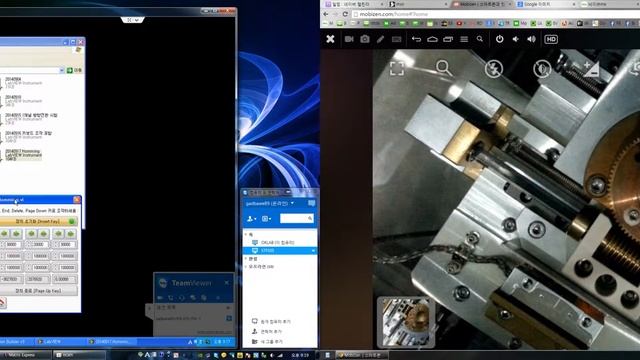The image size is (640, 360).
Task: Collapse the session list section in TeamViewer panel
Action: [229, 307]
